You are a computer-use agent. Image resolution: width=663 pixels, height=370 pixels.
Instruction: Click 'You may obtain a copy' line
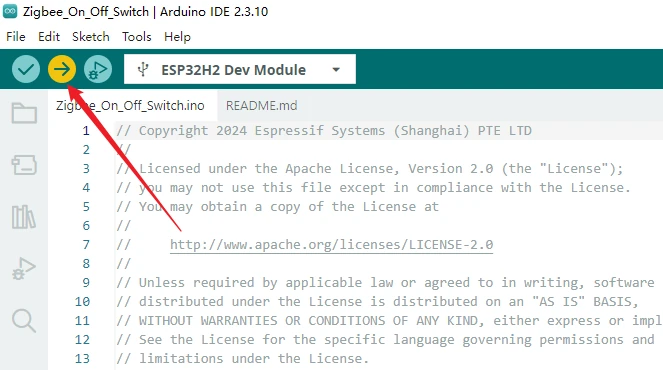pyautogui.click(x=277, y=207)
